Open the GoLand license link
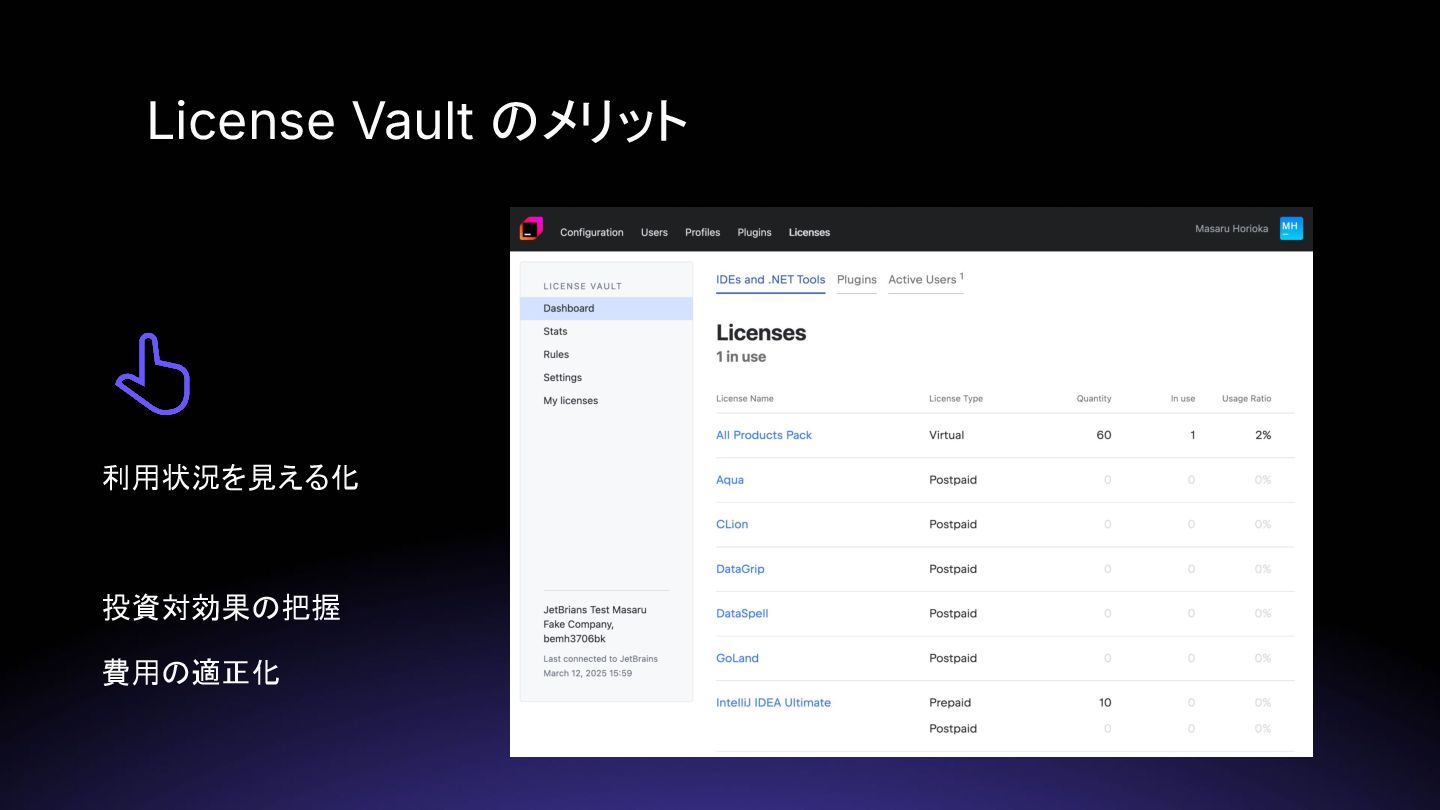The width and height of the screenshot is (1440, 810). pyautogui.click(x=737, y=658)
